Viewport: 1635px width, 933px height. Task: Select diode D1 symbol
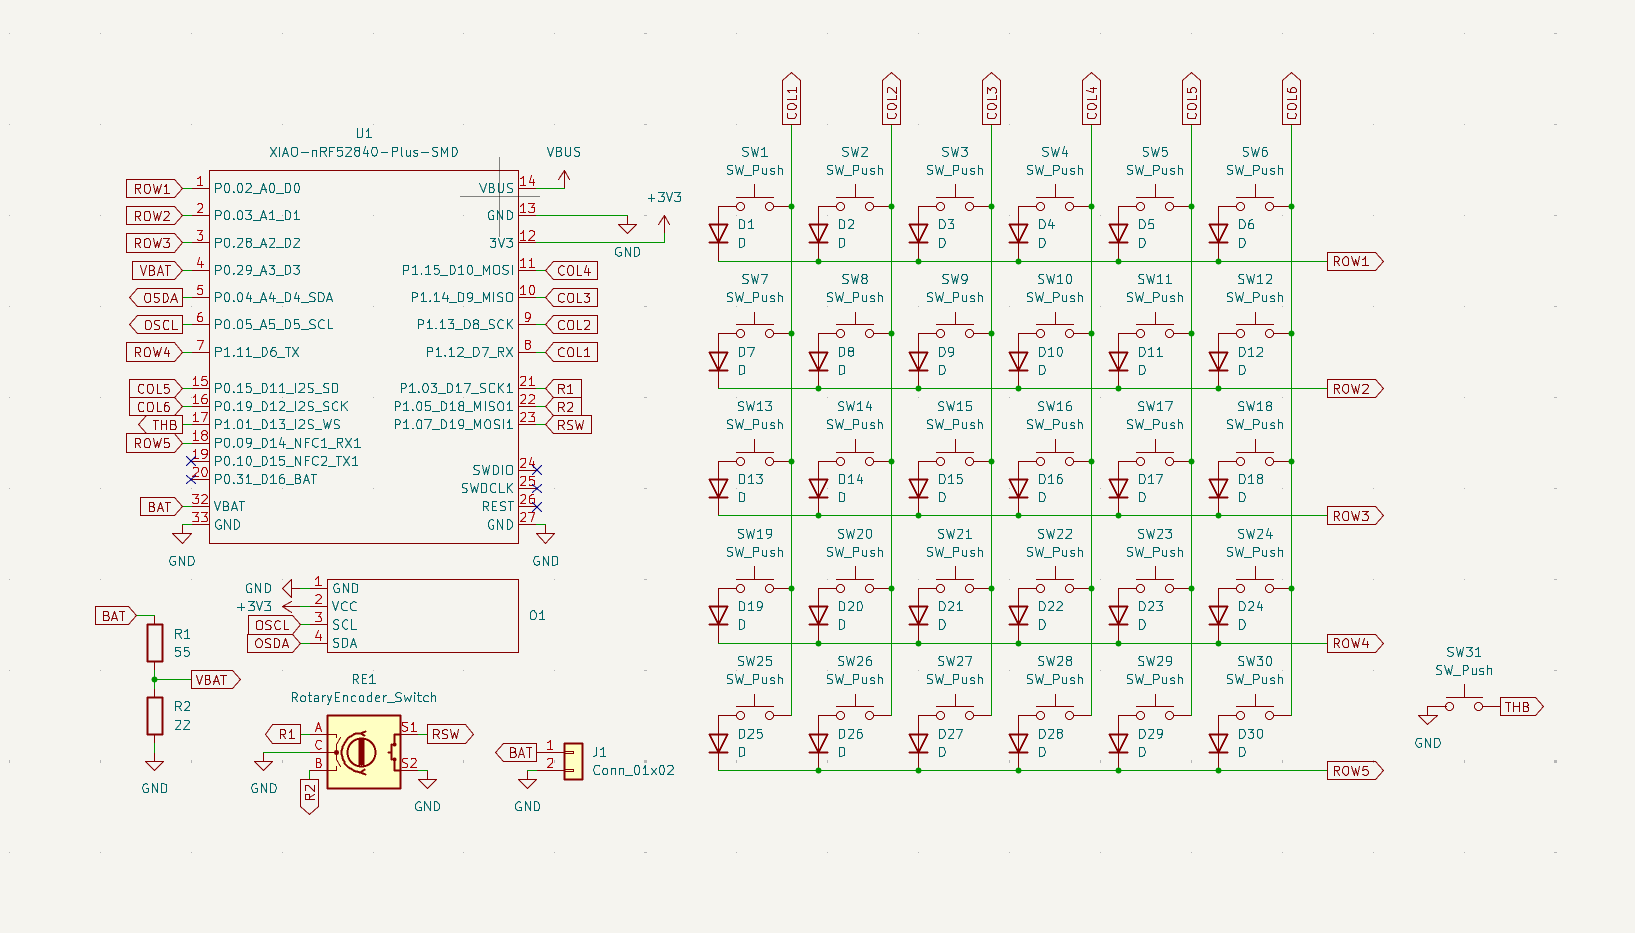(718, 234)
